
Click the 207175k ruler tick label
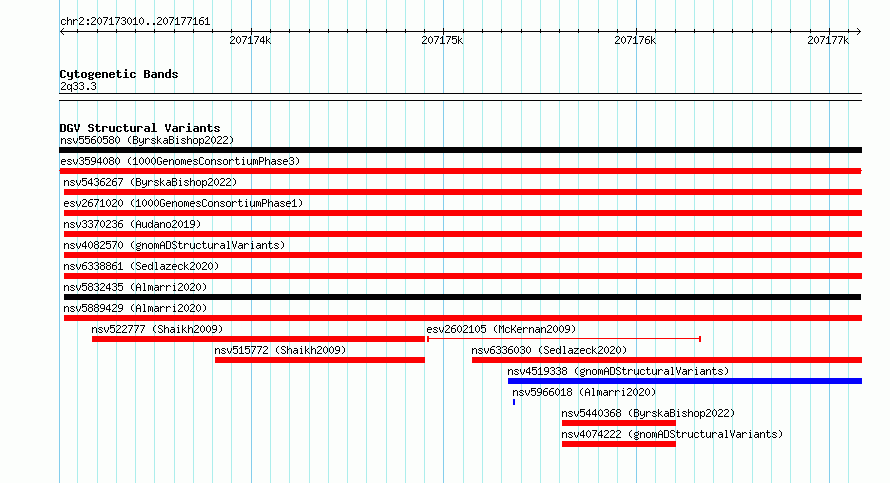click(x=442, y=40)
